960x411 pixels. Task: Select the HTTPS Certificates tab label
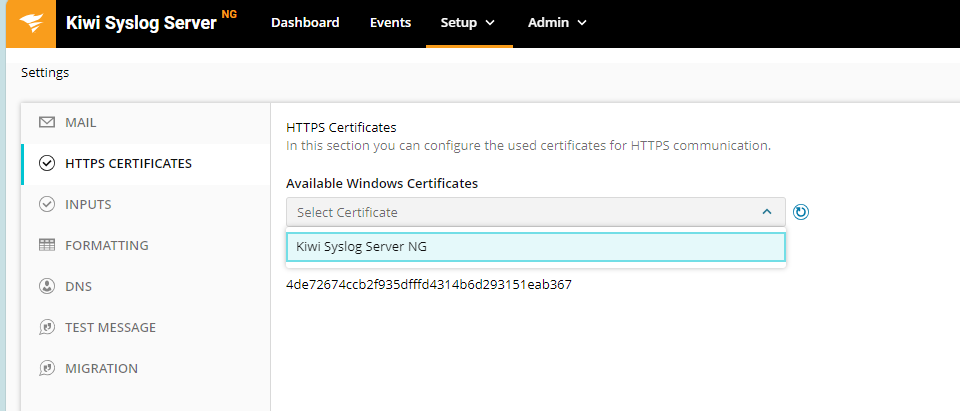pos(129,164)
